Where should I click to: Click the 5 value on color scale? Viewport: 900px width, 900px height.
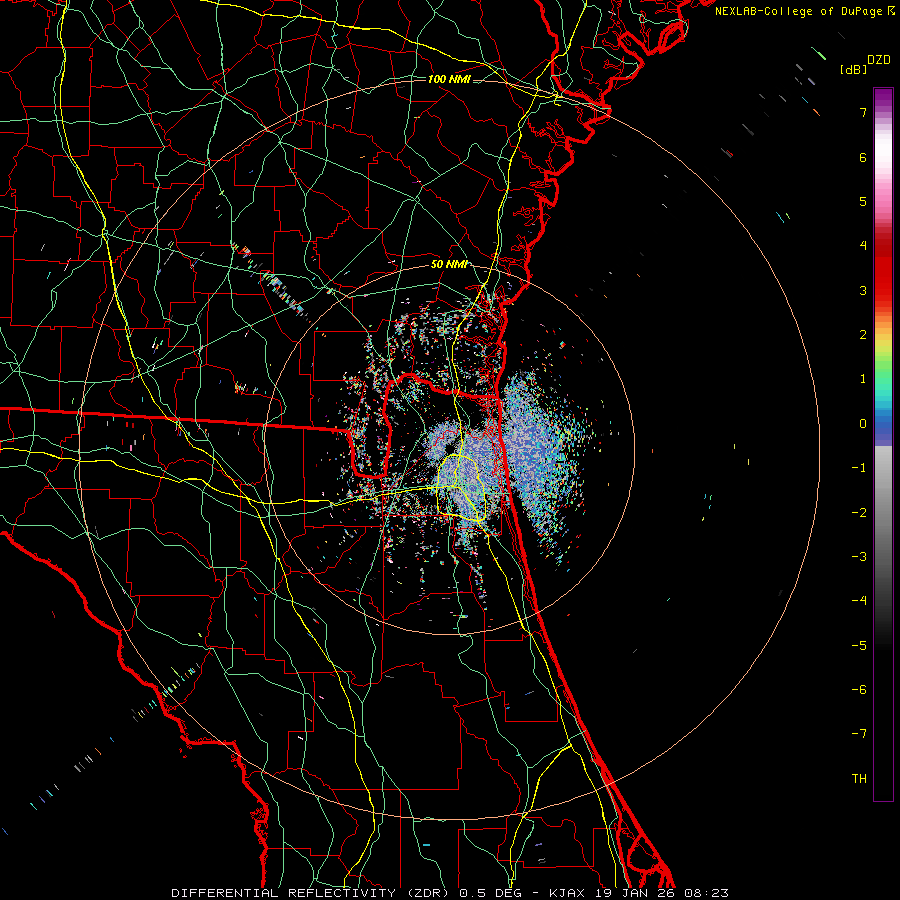click(863, 201)
